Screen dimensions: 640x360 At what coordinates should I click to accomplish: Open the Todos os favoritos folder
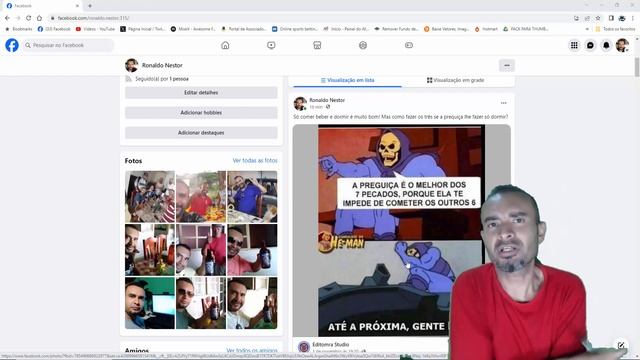pos(616,29)
